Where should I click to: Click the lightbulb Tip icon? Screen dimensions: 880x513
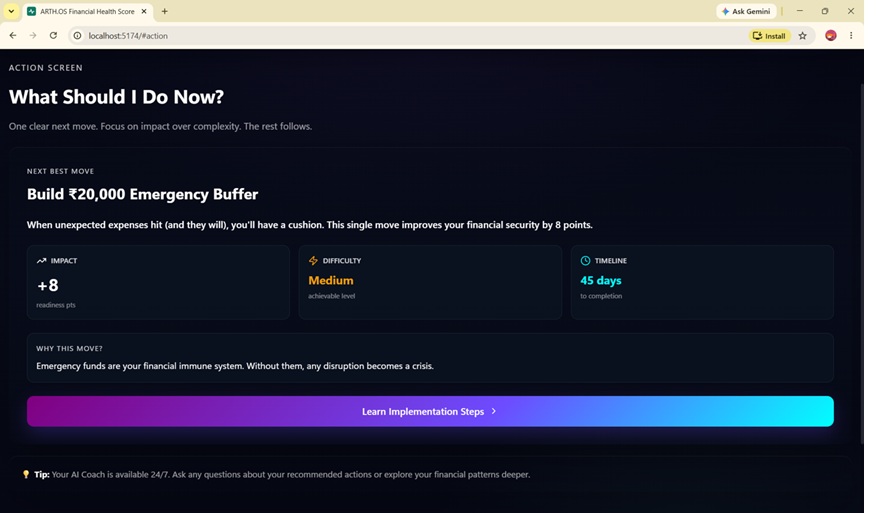tap(26, 474)
